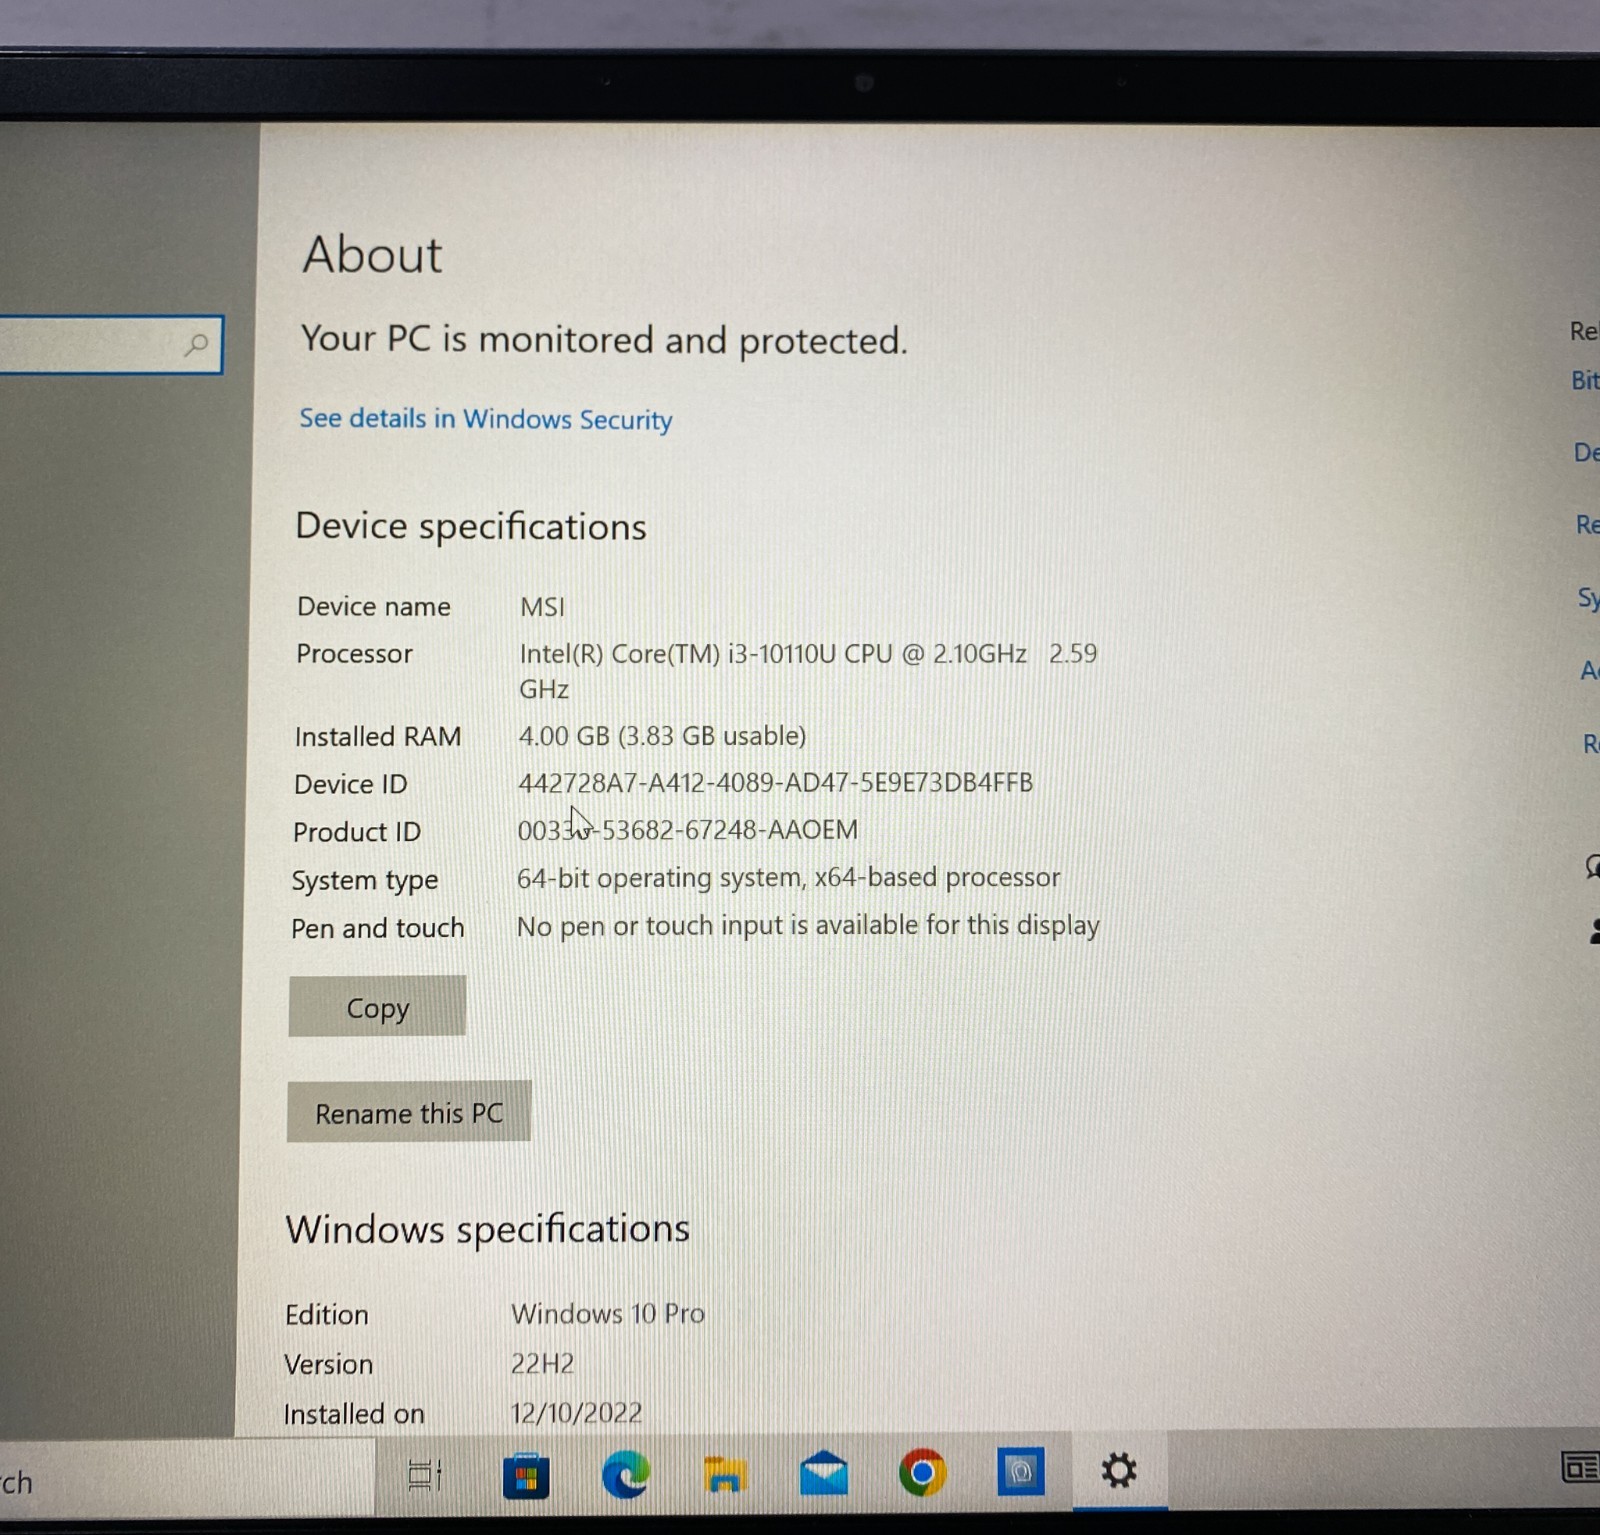The width and height of the screenshot is (1600, 1535).
Task: Click the Device specifications heading
Action: coord(471,527)
